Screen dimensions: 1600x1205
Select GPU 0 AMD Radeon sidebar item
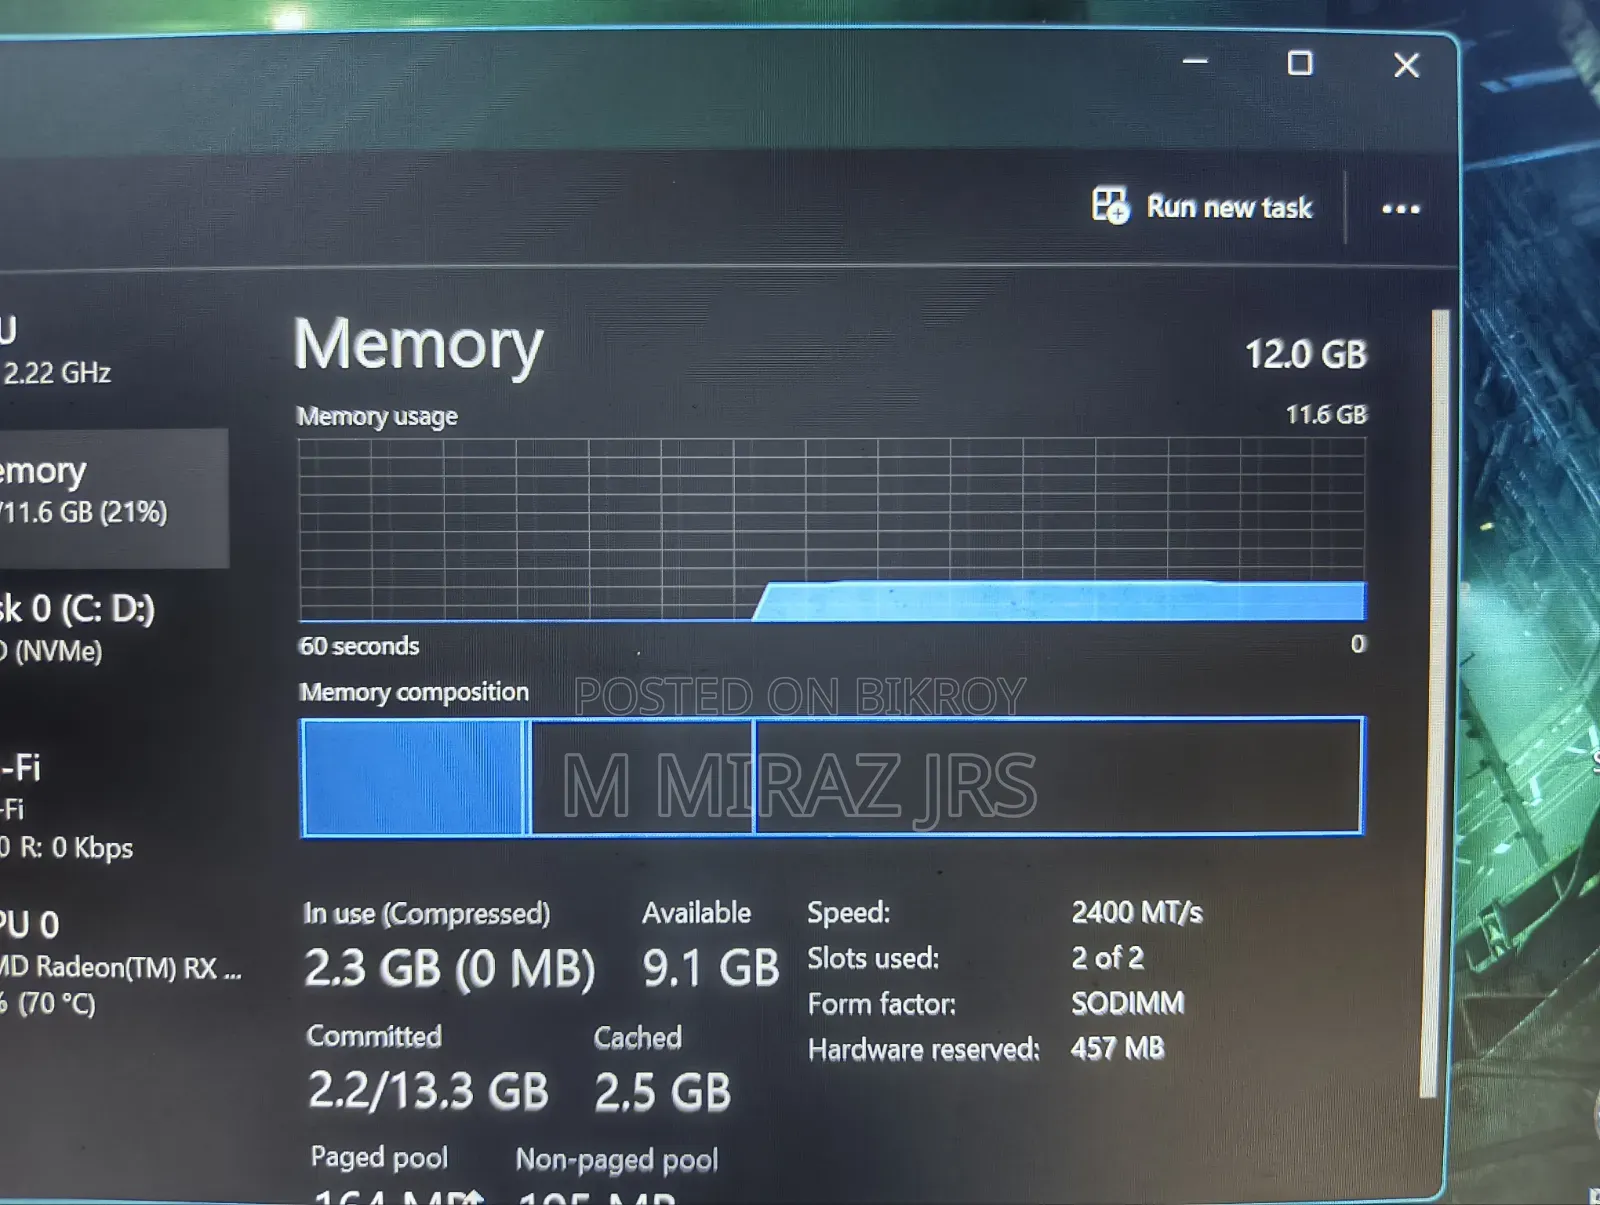click(120, 962)
